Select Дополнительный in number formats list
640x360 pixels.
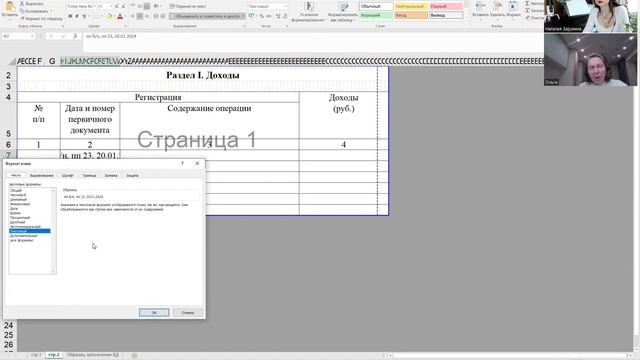coord(24,236)
